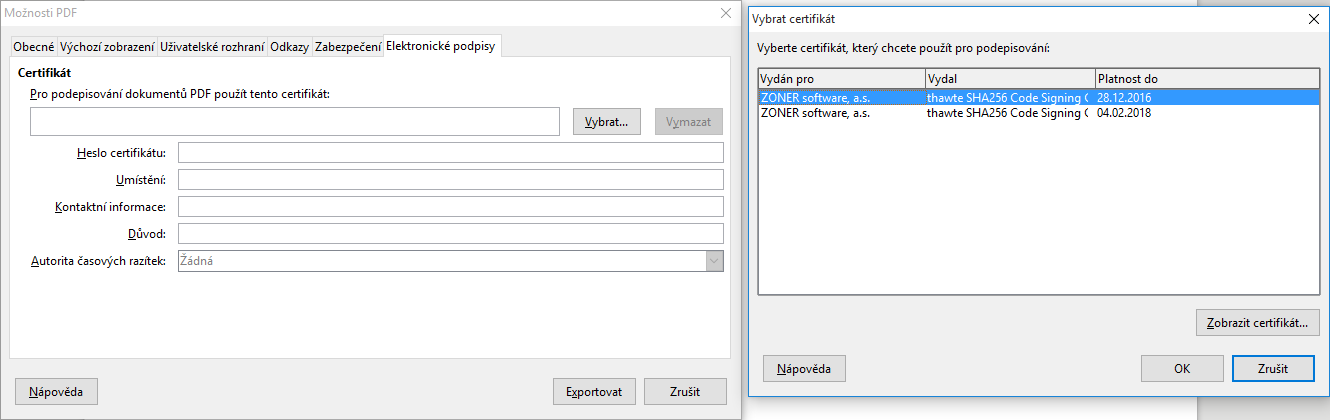Expand Autorita časových razítek dropdown
The image size is (1330, 420).
pos(714,261)
